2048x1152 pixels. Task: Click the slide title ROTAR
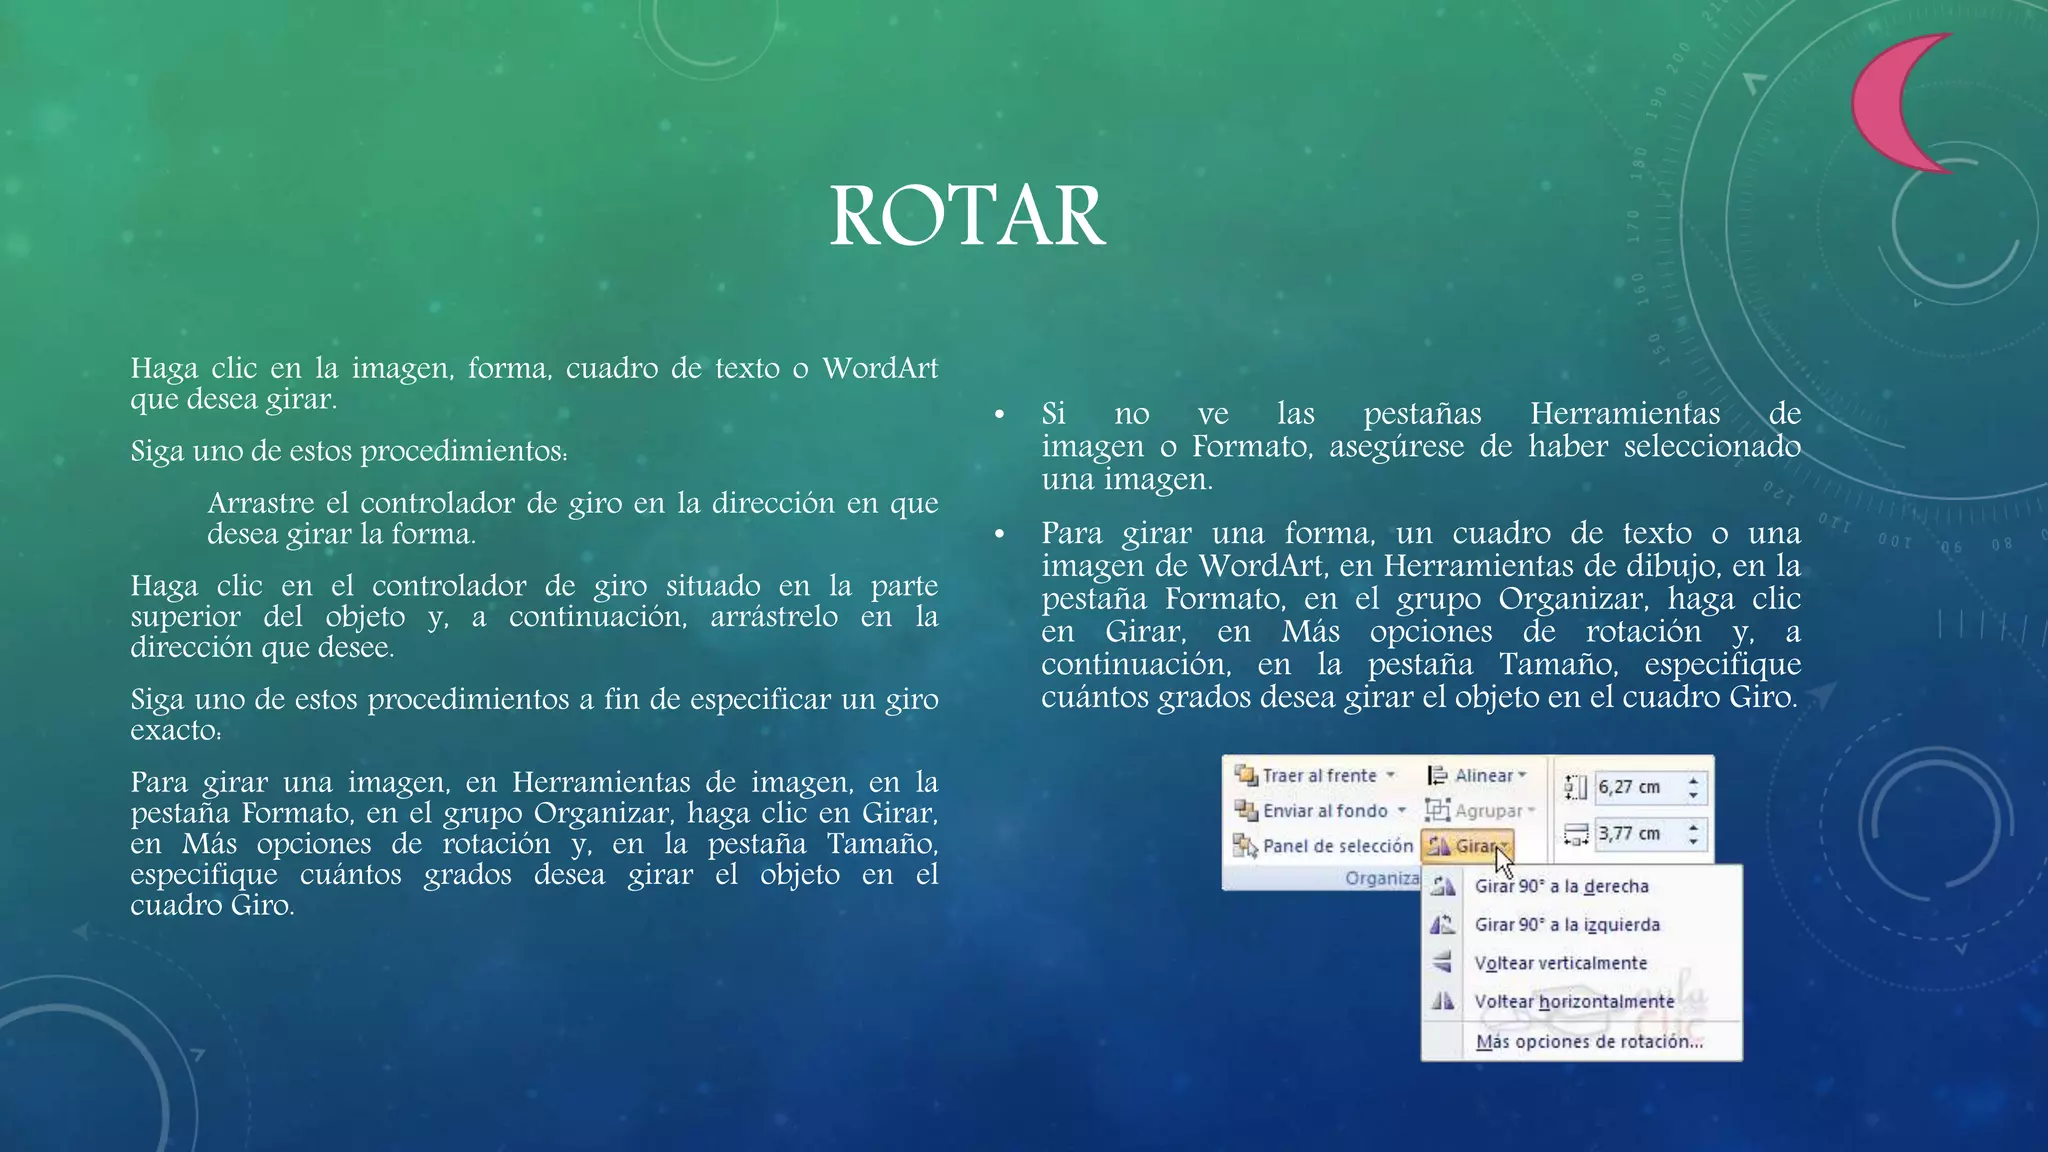click(x=967, y=216)
